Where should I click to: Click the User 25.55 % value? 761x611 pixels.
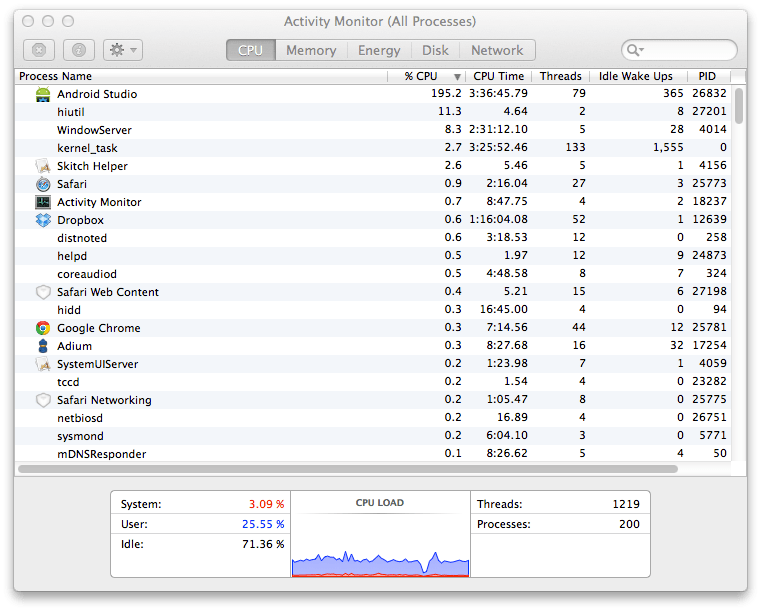263,524
